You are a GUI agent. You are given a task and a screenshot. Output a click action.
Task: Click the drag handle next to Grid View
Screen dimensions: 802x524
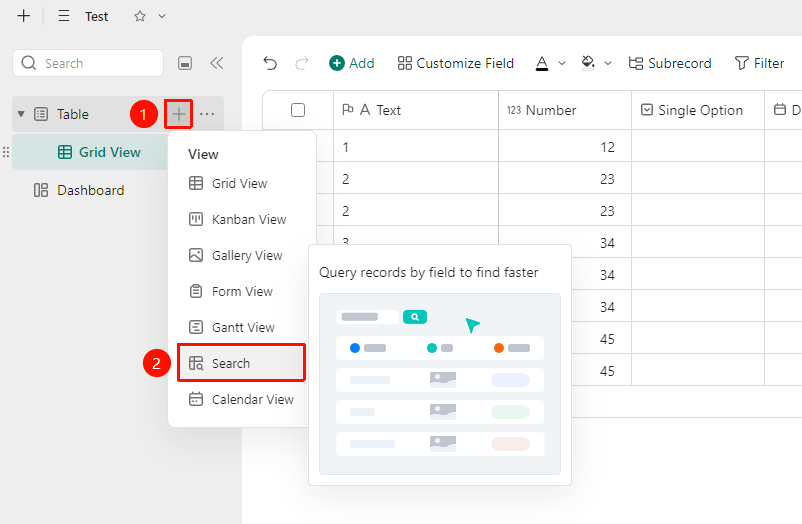(x=6, y=152)
